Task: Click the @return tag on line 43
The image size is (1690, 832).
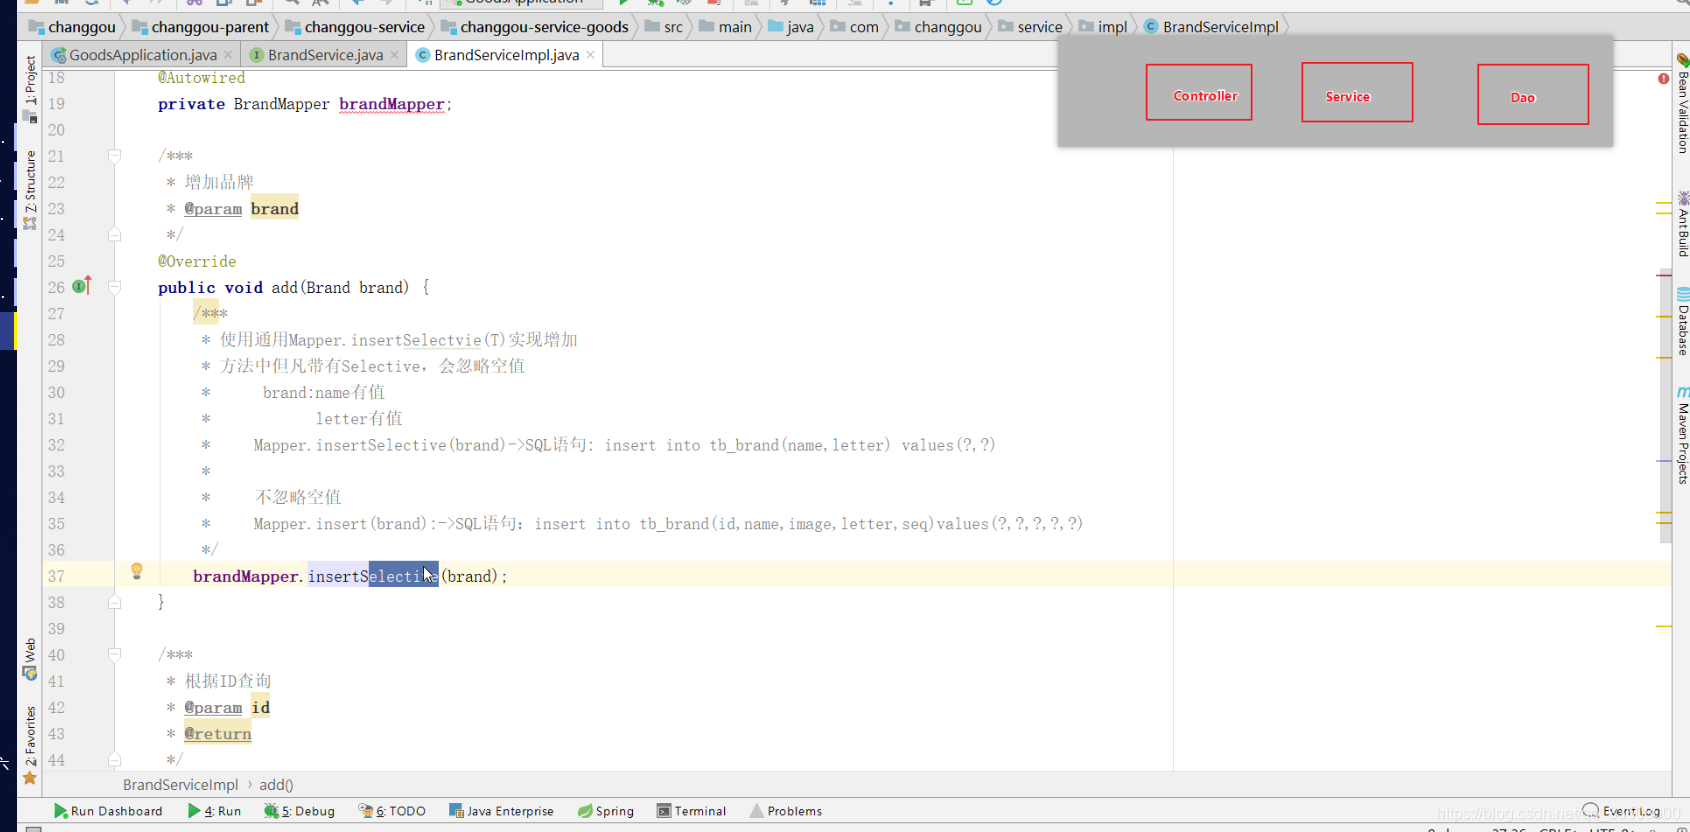Action: [218, 733]
